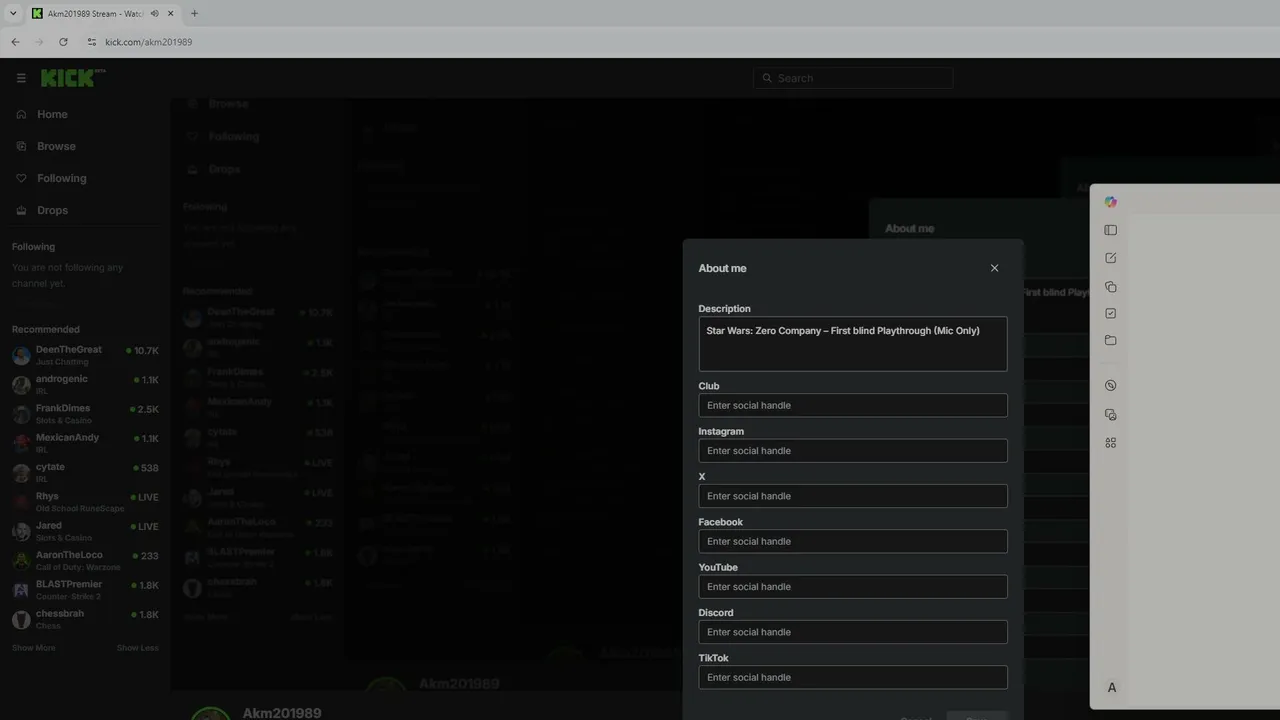Image resolution: width=1280 pixels, height=720 pixels.
Task: Click the Browse icon in the sidebar
Action: coord(21,146)
